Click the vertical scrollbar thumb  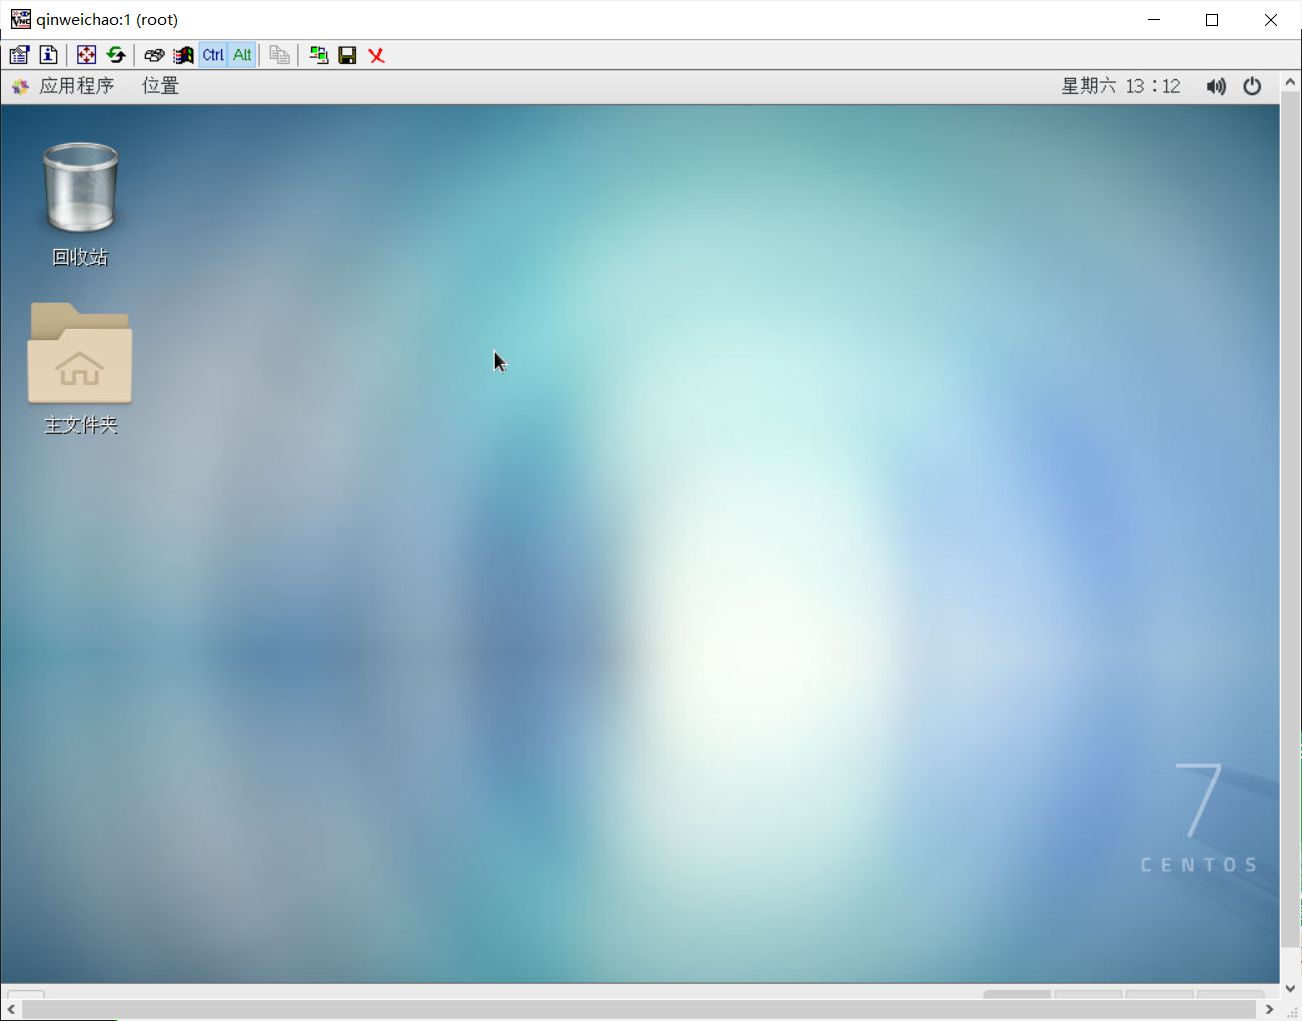click(1290, 520)
